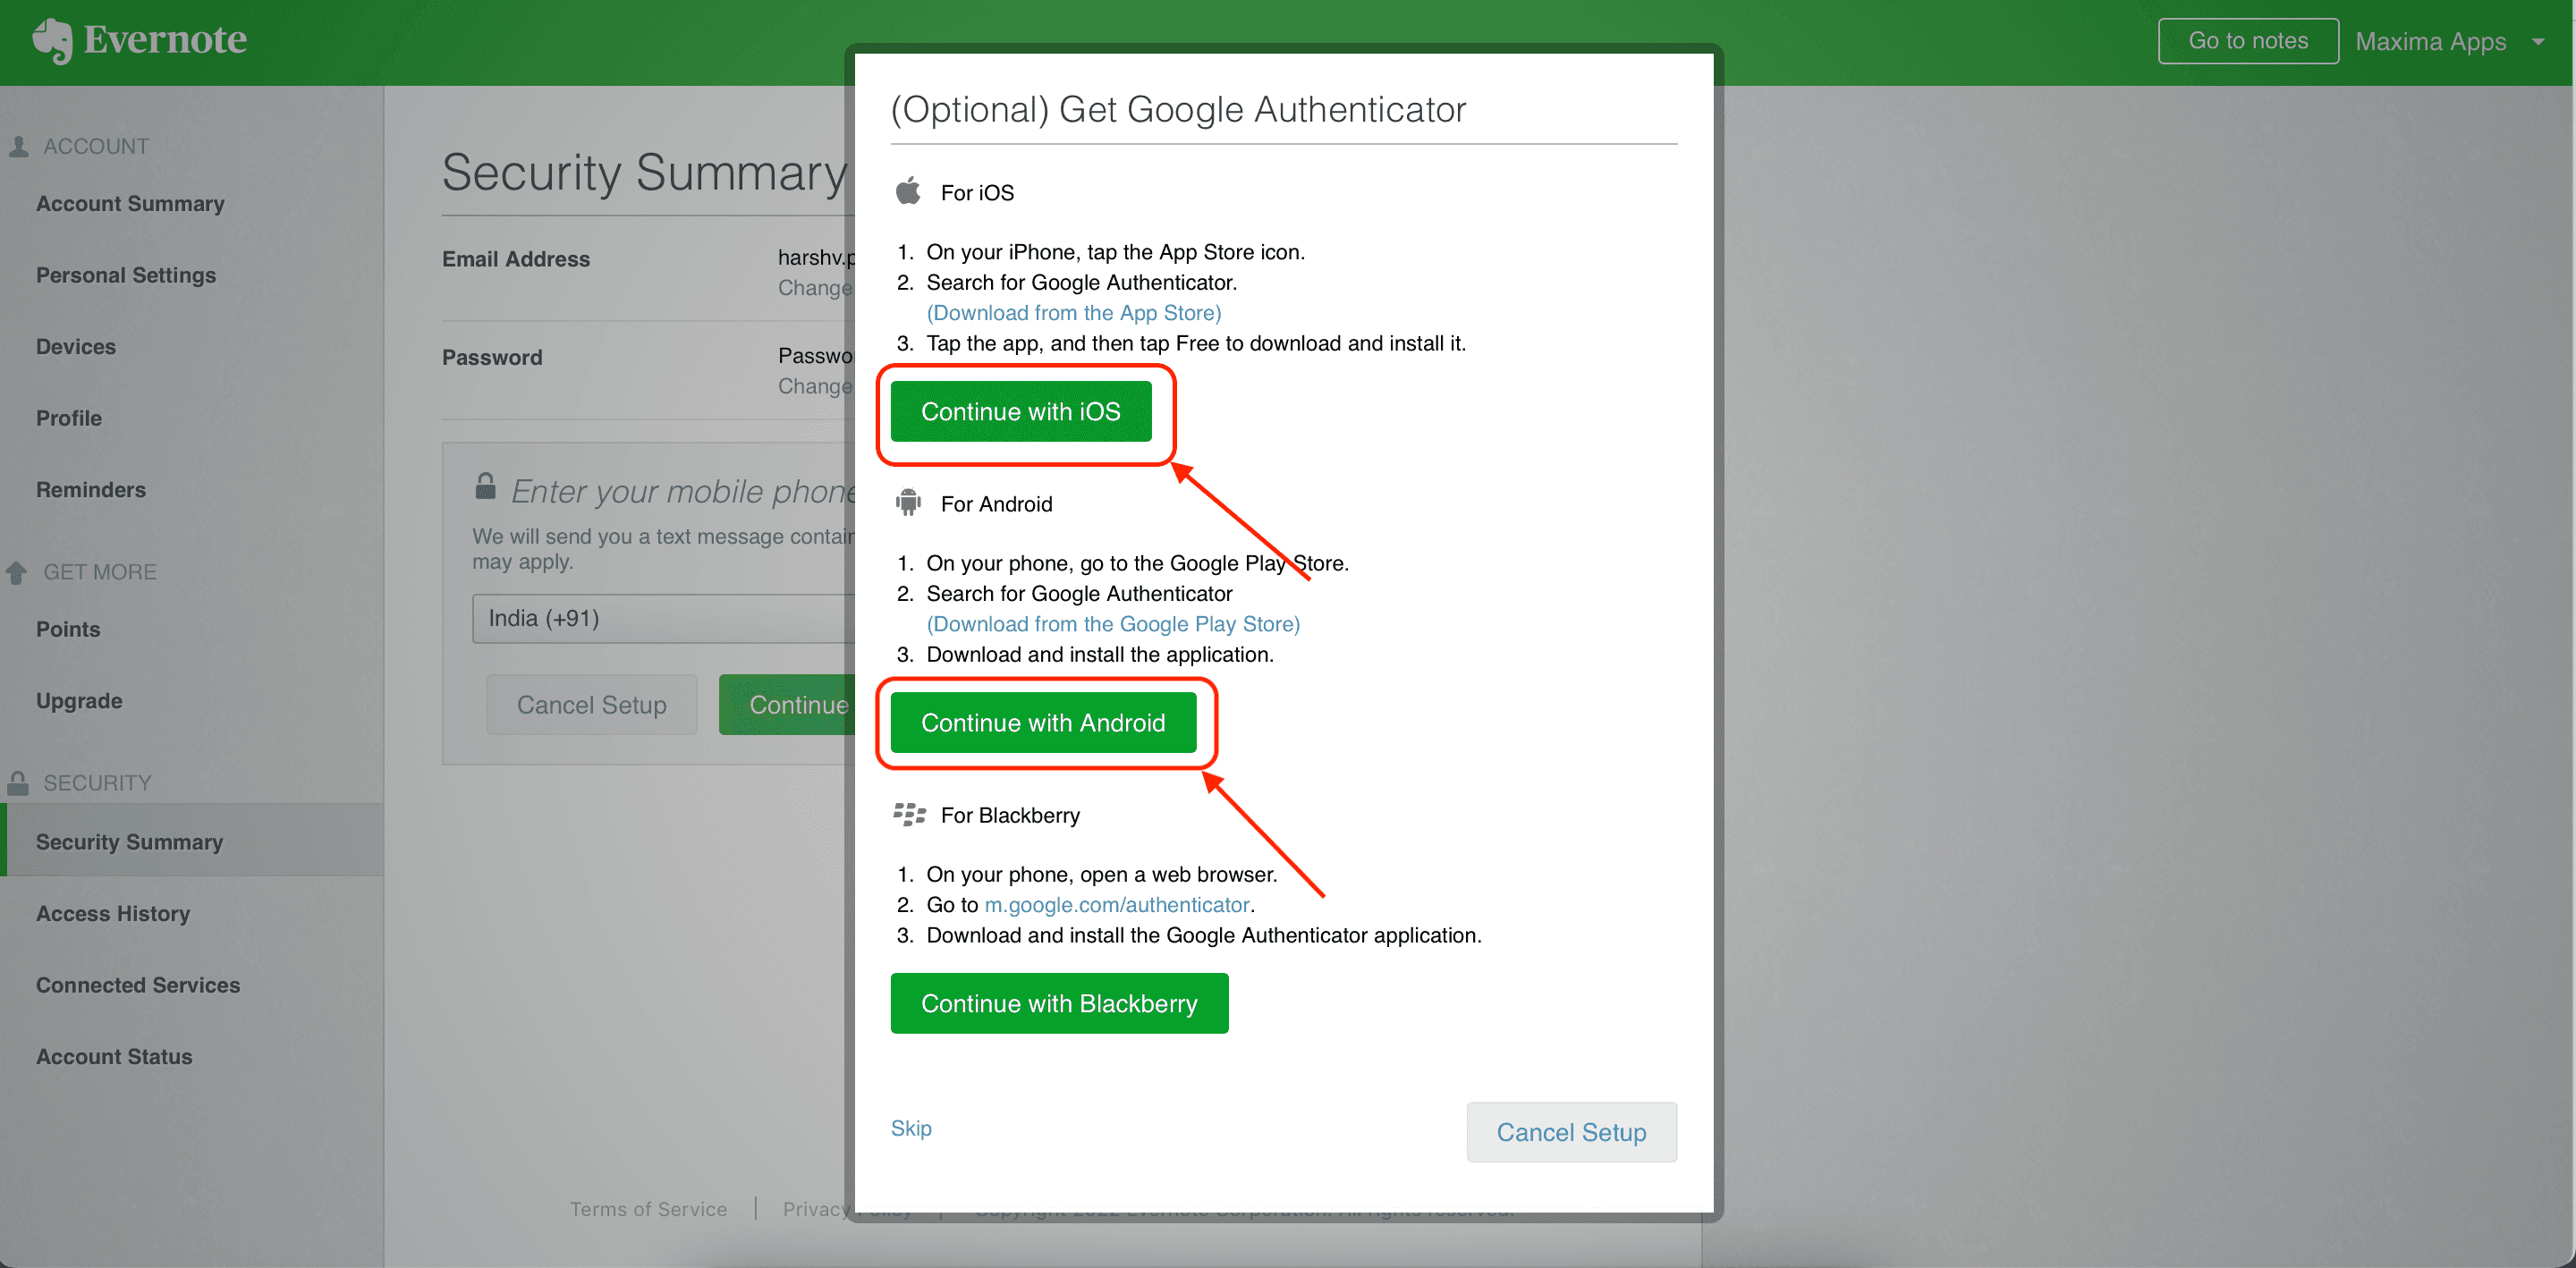Click Continue with iOS button
Image resolution: width=2576 pixels, height=1268 pixels.
(x=1021, y=411)
